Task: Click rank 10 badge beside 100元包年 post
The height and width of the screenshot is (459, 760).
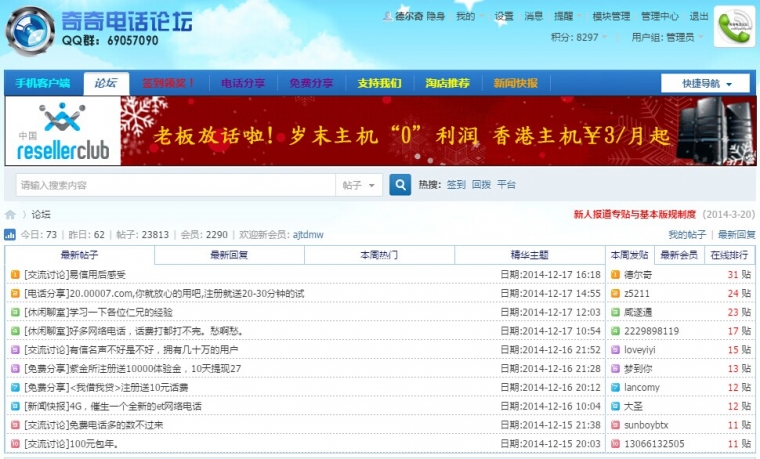Action: [15, 444]
